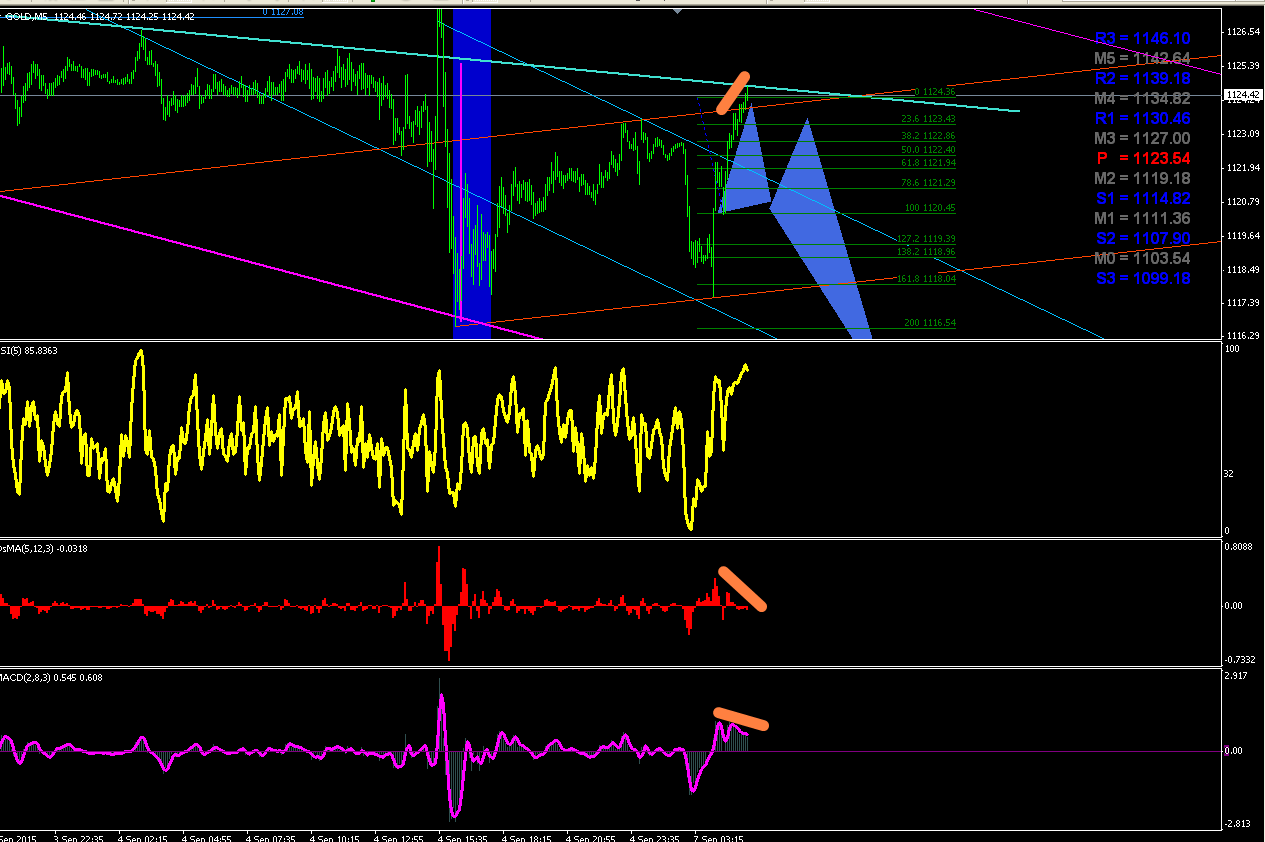
Task: Click Fibonacci level '127.2 1119.39'
Action: point(926,239)
